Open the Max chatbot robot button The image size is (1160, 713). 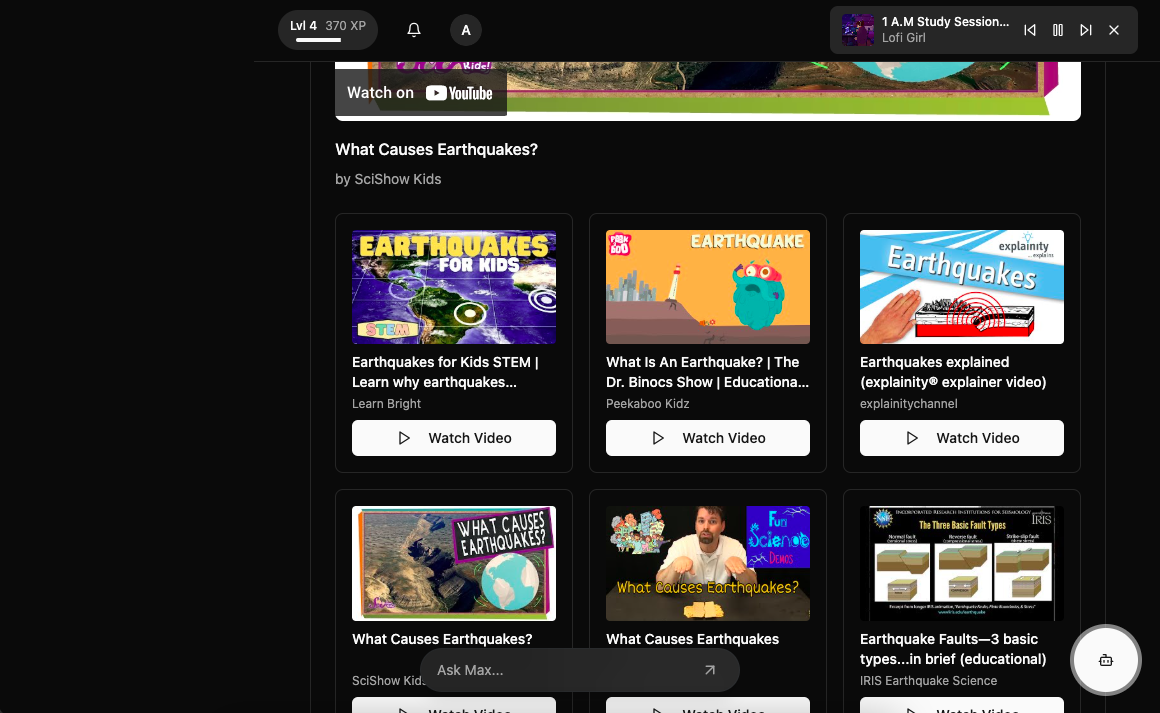coord(1105,660)
